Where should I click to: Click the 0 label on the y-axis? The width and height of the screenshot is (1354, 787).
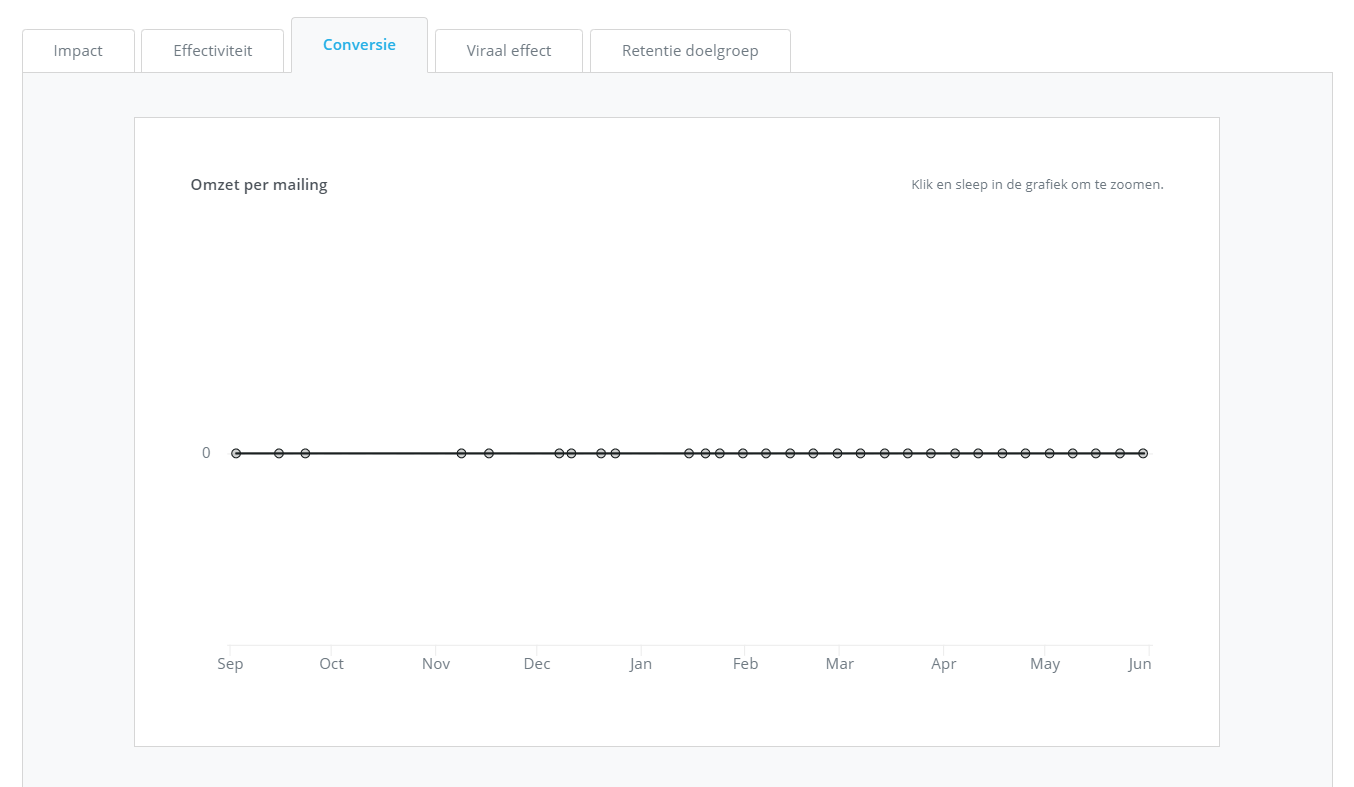(206, 453)
